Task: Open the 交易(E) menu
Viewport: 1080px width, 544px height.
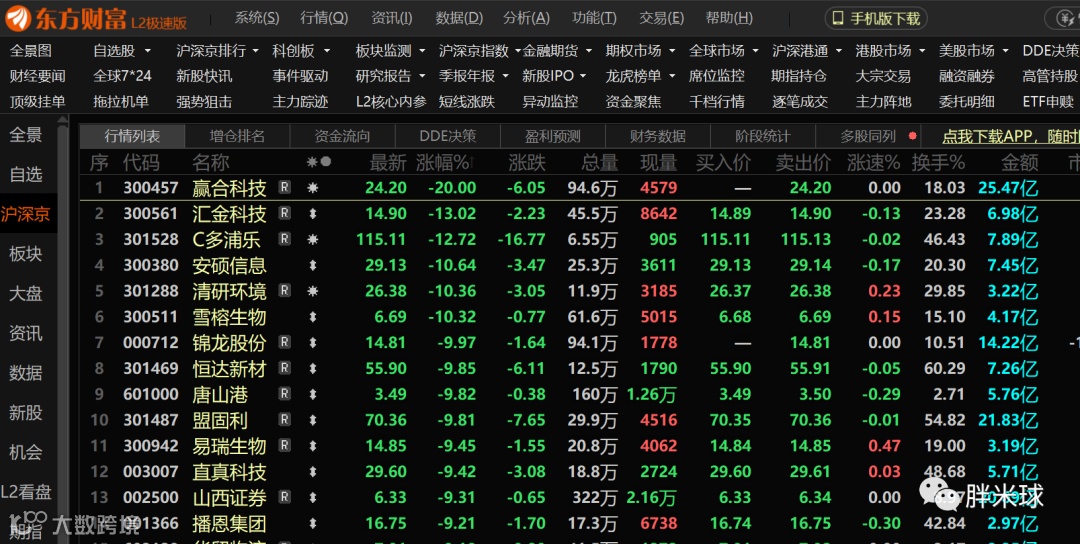Action: point(661,18)
